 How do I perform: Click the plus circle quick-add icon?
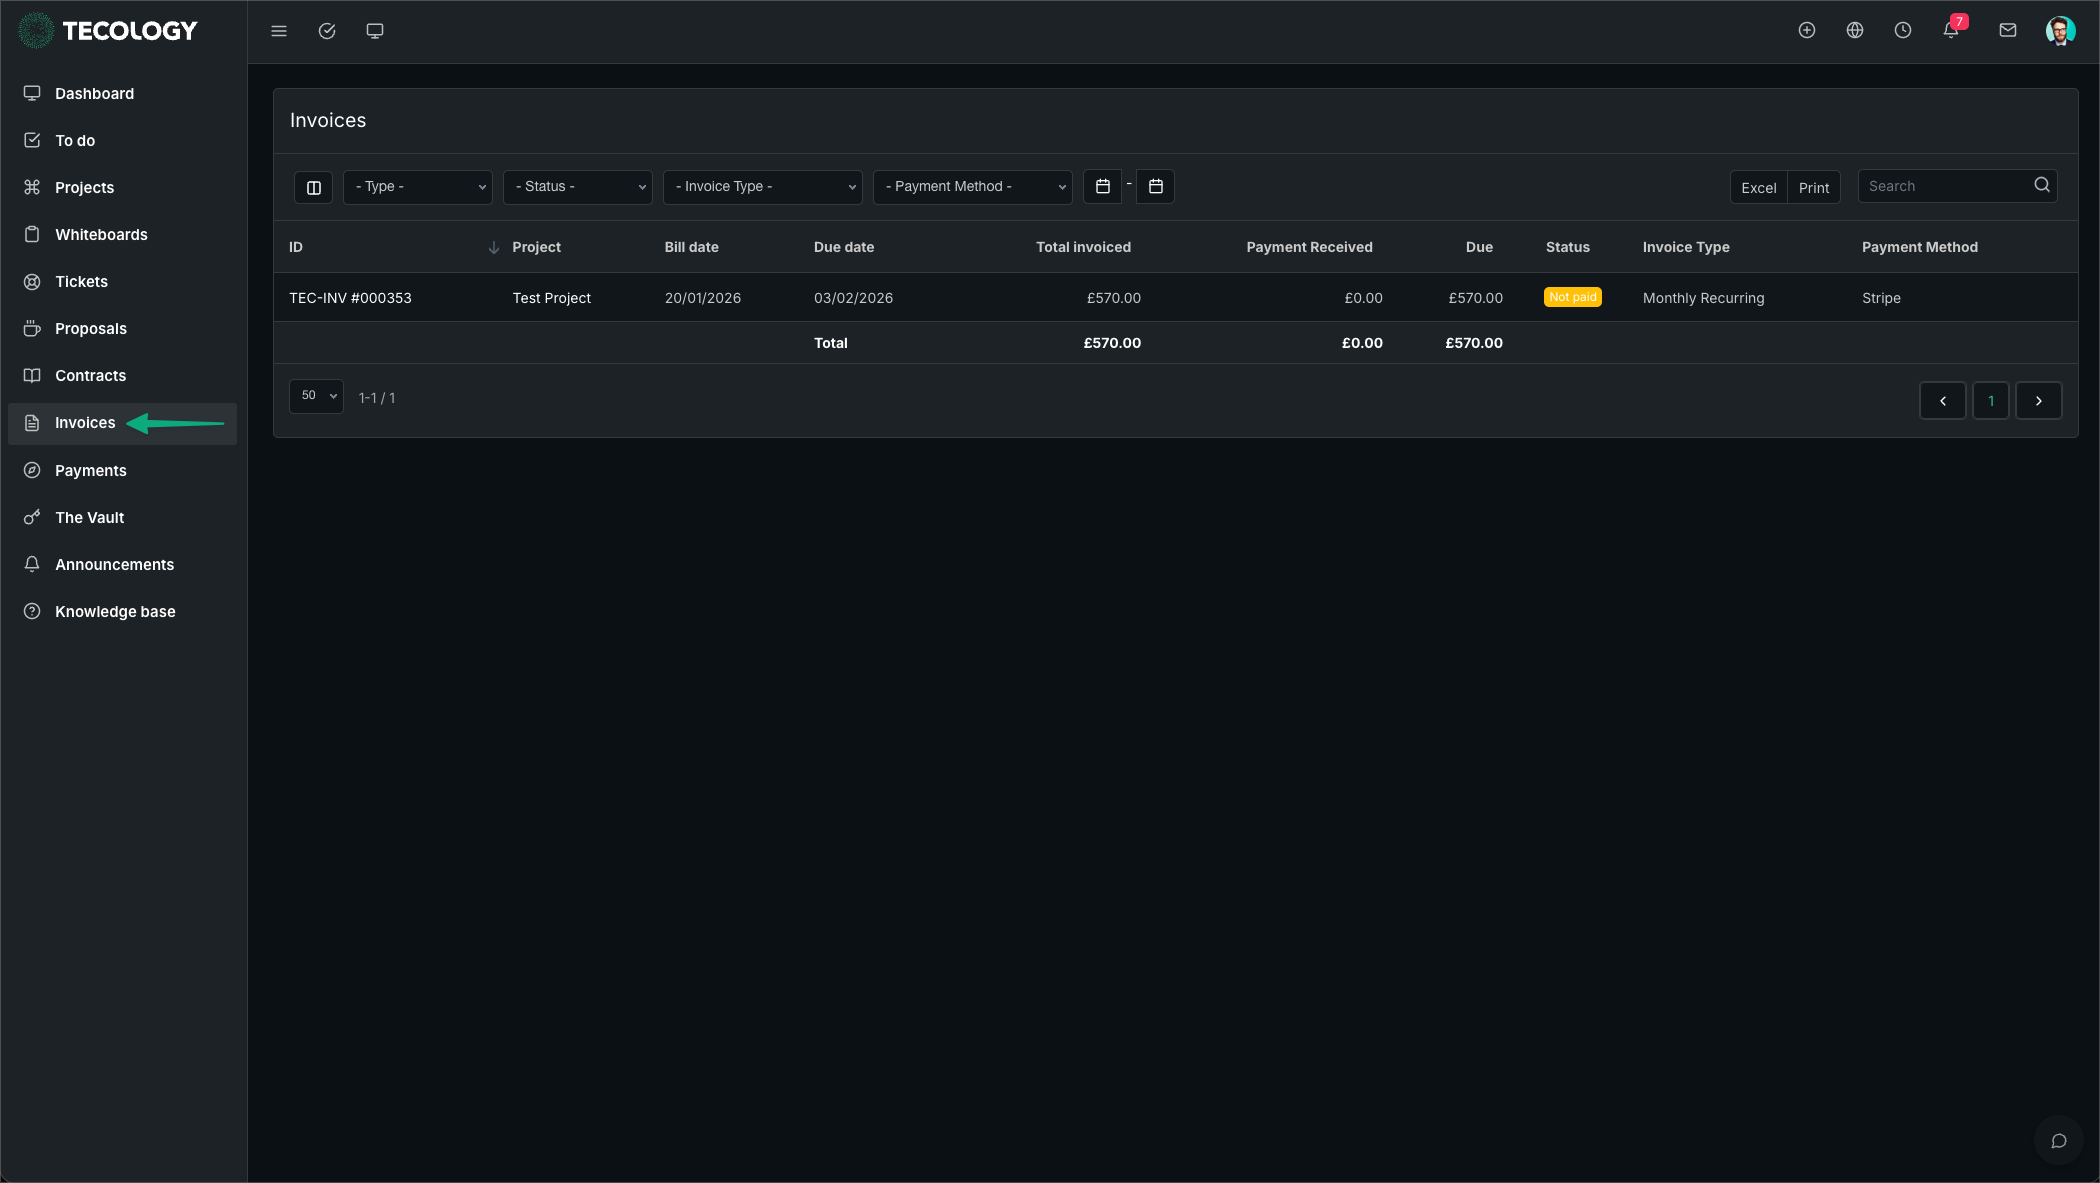(1807, 31)
